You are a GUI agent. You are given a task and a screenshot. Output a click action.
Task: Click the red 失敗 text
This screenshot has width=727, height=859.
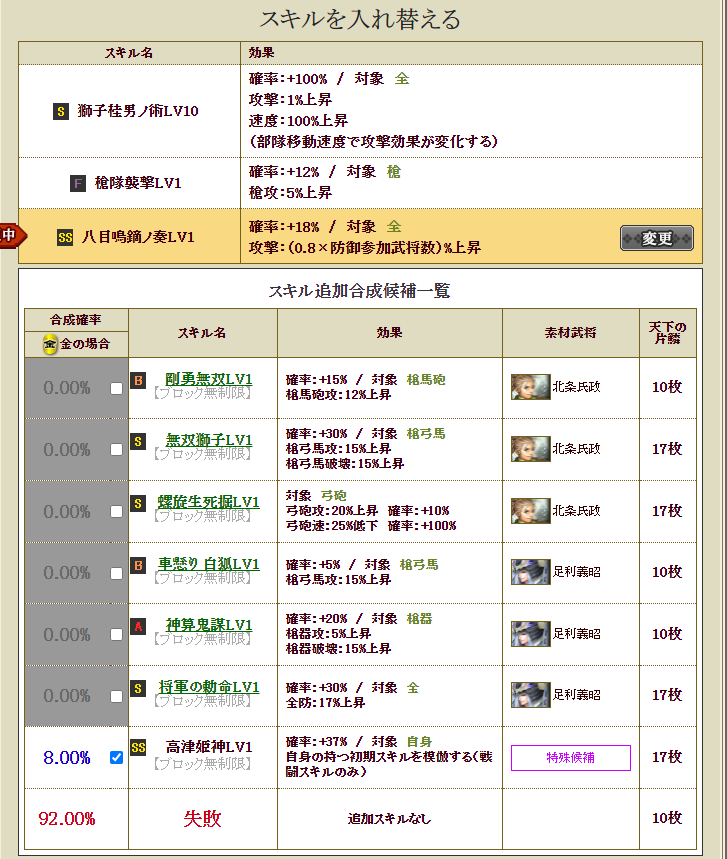point(202,818)
